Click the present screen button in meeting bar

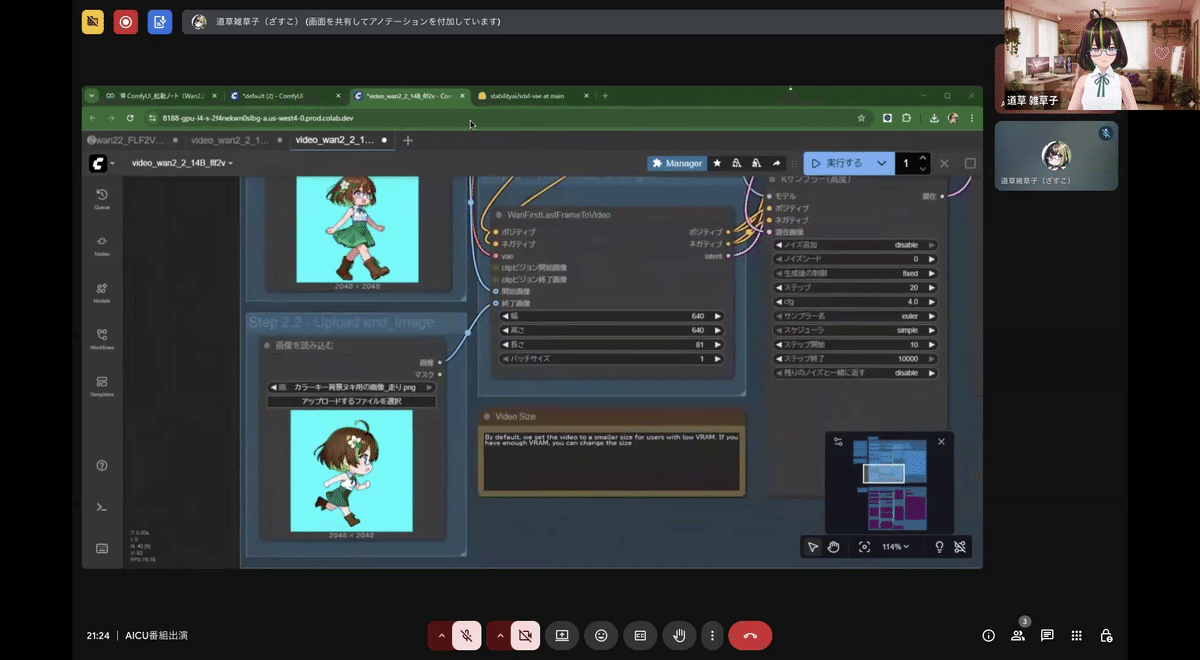click(x=562, y=635)
